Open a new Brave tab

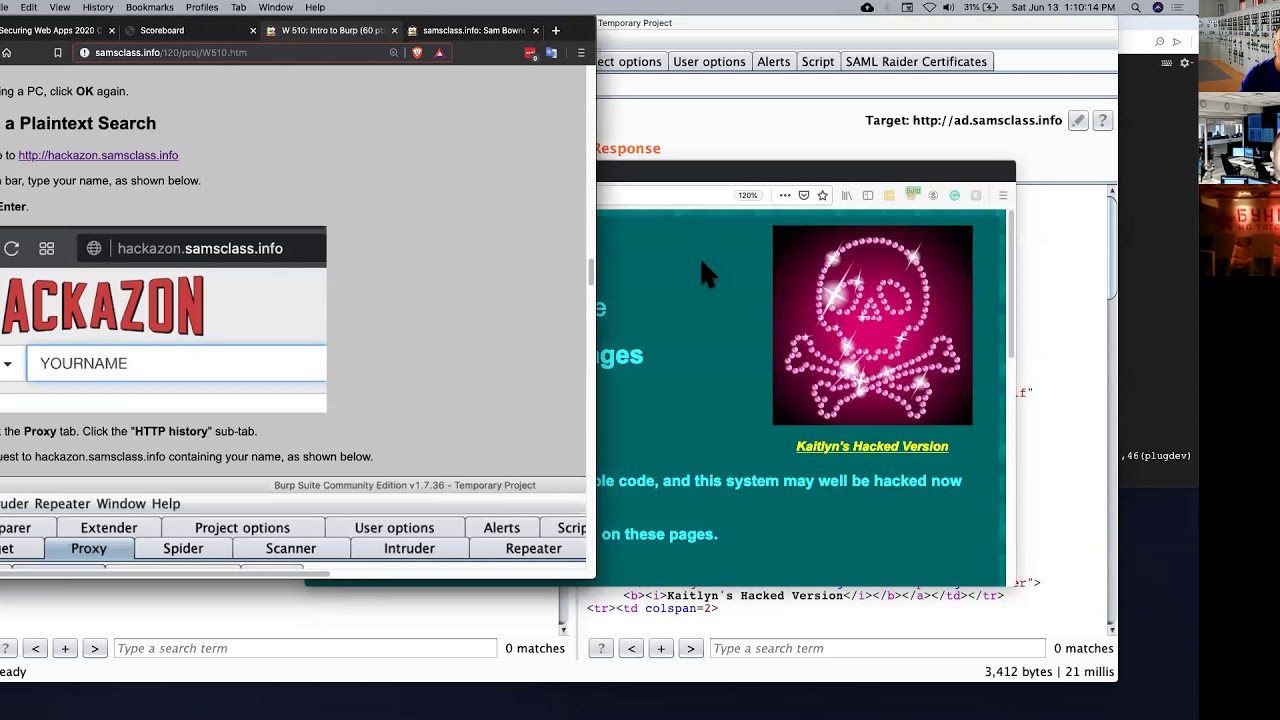(x=556, y=30)
